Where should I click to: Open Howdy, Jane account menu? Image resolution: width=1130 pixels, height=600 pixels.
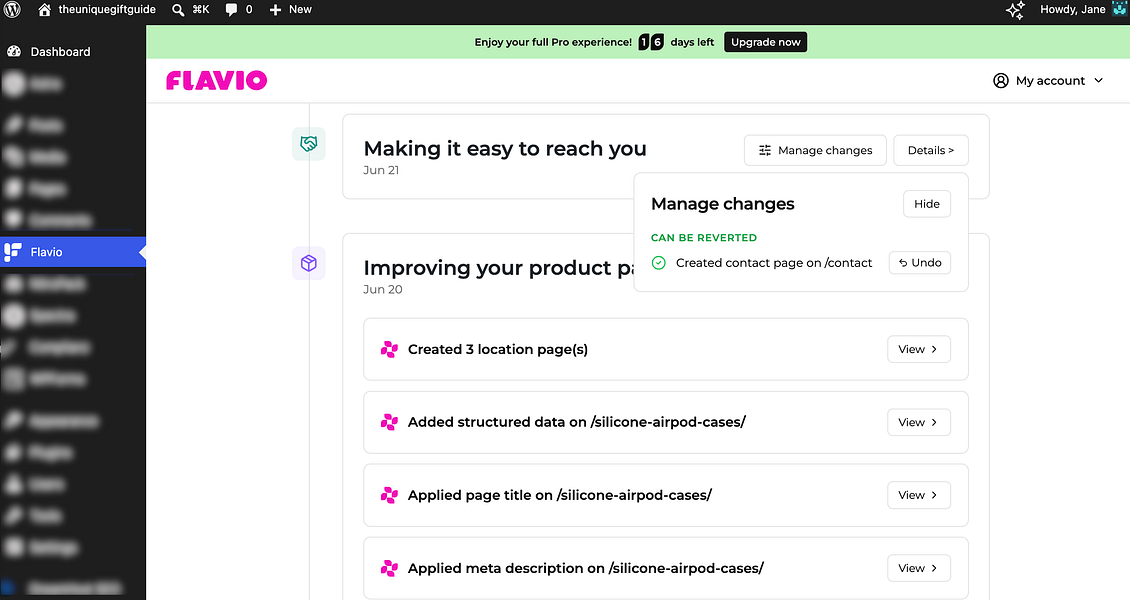click(x=1072, y=9)
